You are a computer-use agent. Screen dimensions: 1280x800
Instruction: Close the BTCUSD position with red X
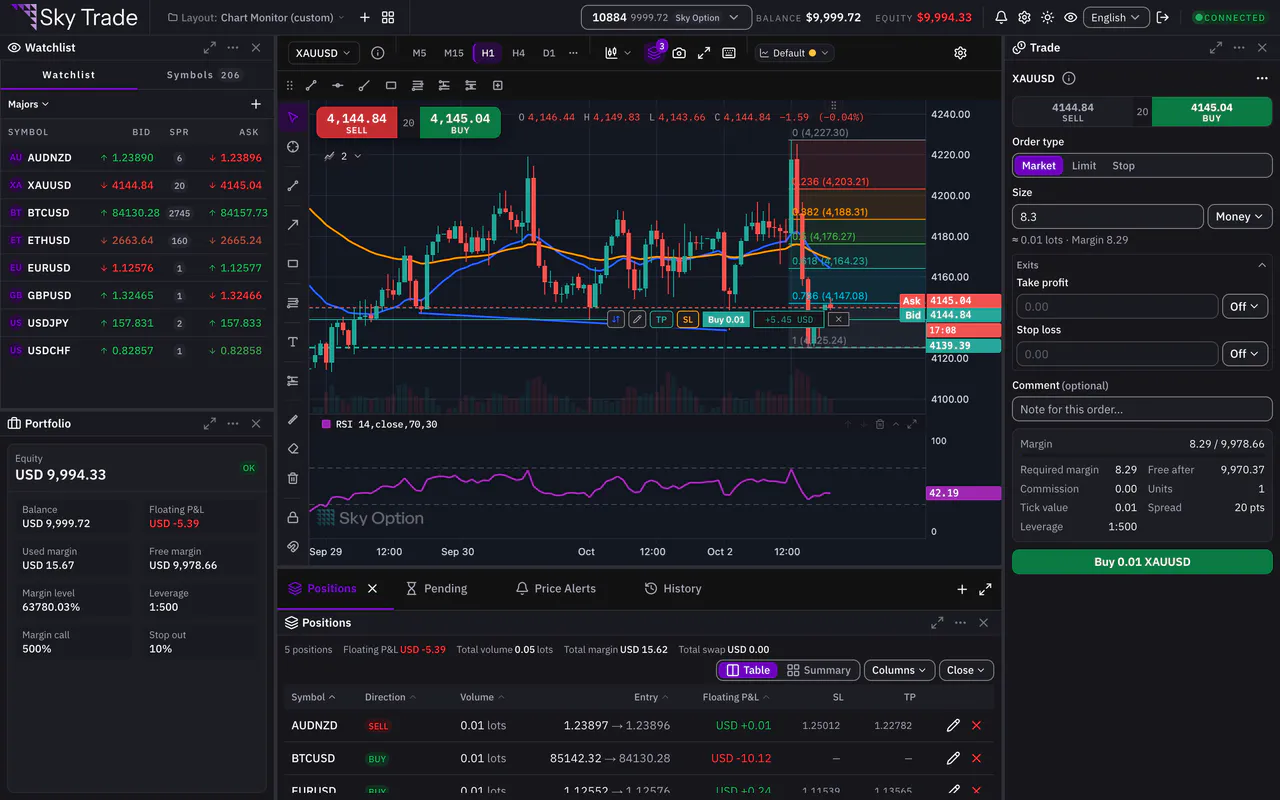pos(977,759)
